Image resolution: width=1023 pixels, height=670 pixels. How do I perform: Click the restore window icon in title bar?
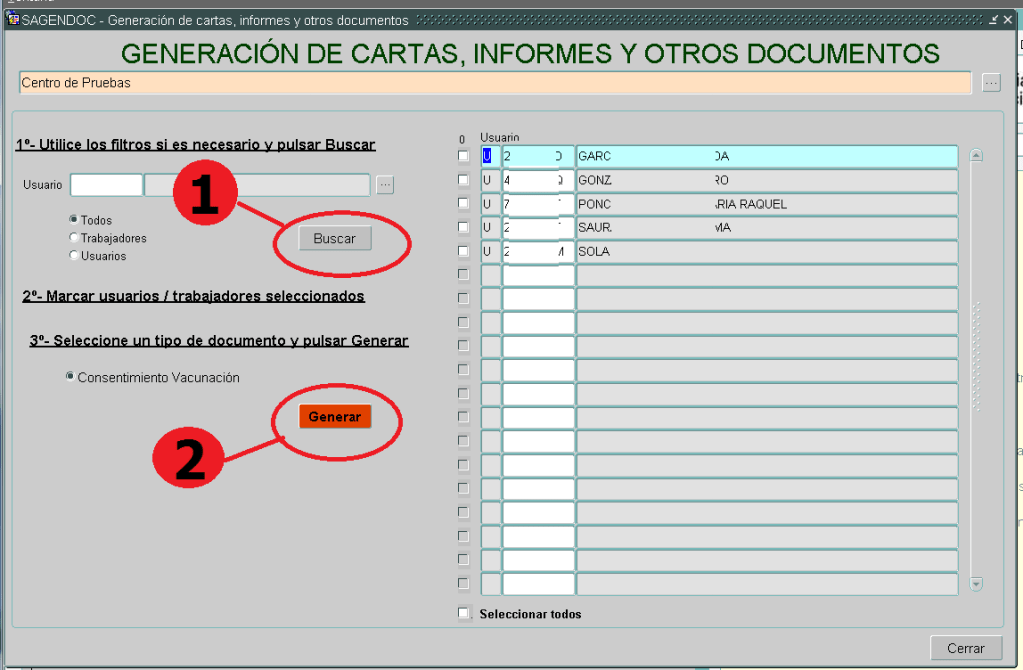[x=993, y=20]
